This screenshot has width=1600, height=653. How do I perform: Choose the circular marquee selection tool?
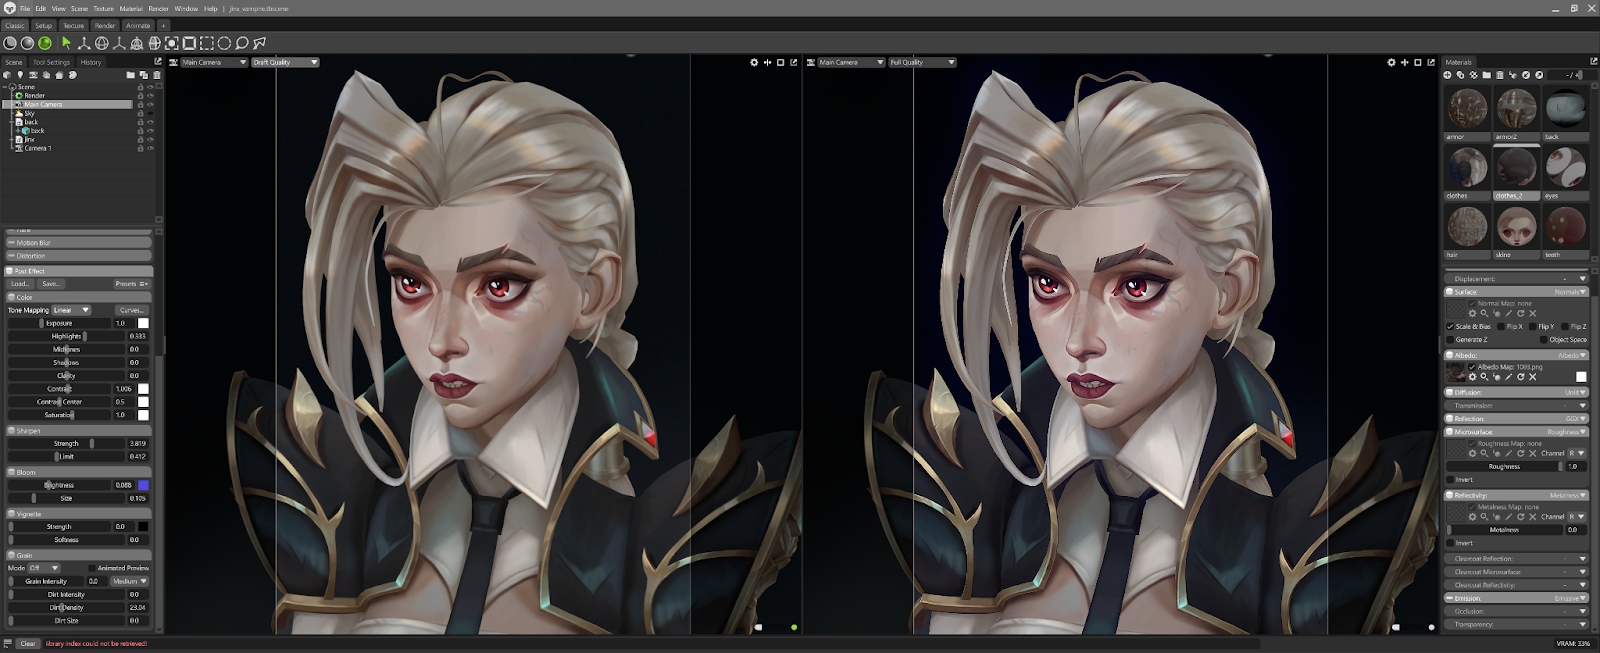pos(224,43)
